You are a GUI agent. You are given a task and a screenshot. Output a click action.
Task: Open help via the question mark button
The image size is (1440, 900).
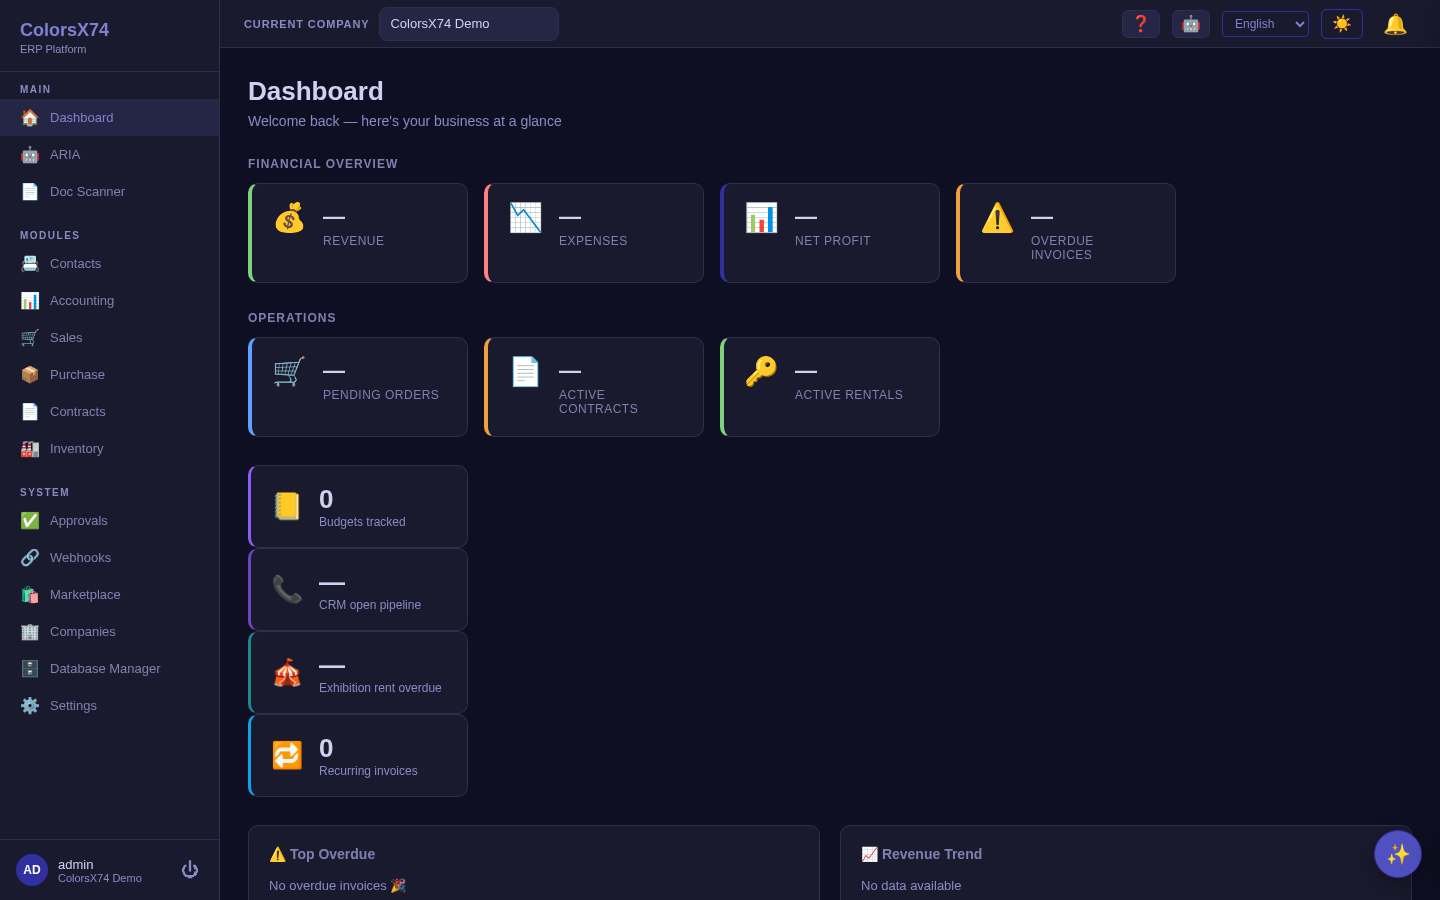[1141, 24]
